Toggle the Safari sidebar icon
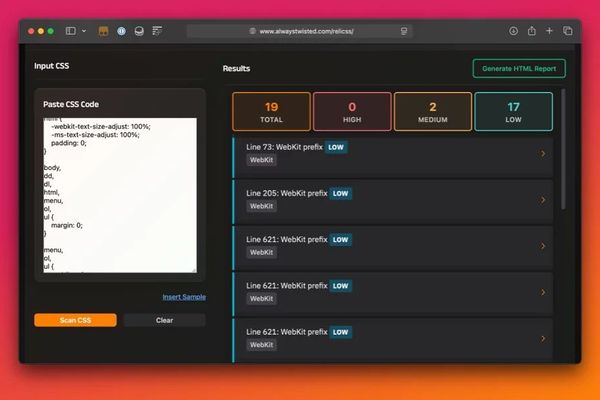Screen dimensions: 600x400 tap(71, 31)
